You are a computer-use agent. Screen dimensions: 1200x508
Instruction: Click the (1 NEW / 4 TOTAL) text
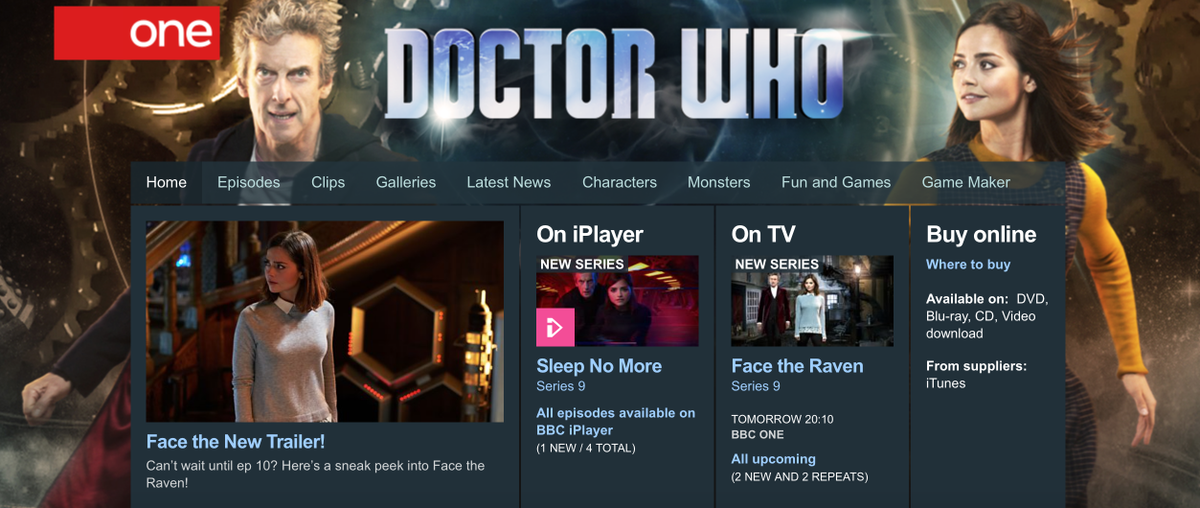pyautogui.click(x=586, y=448)
